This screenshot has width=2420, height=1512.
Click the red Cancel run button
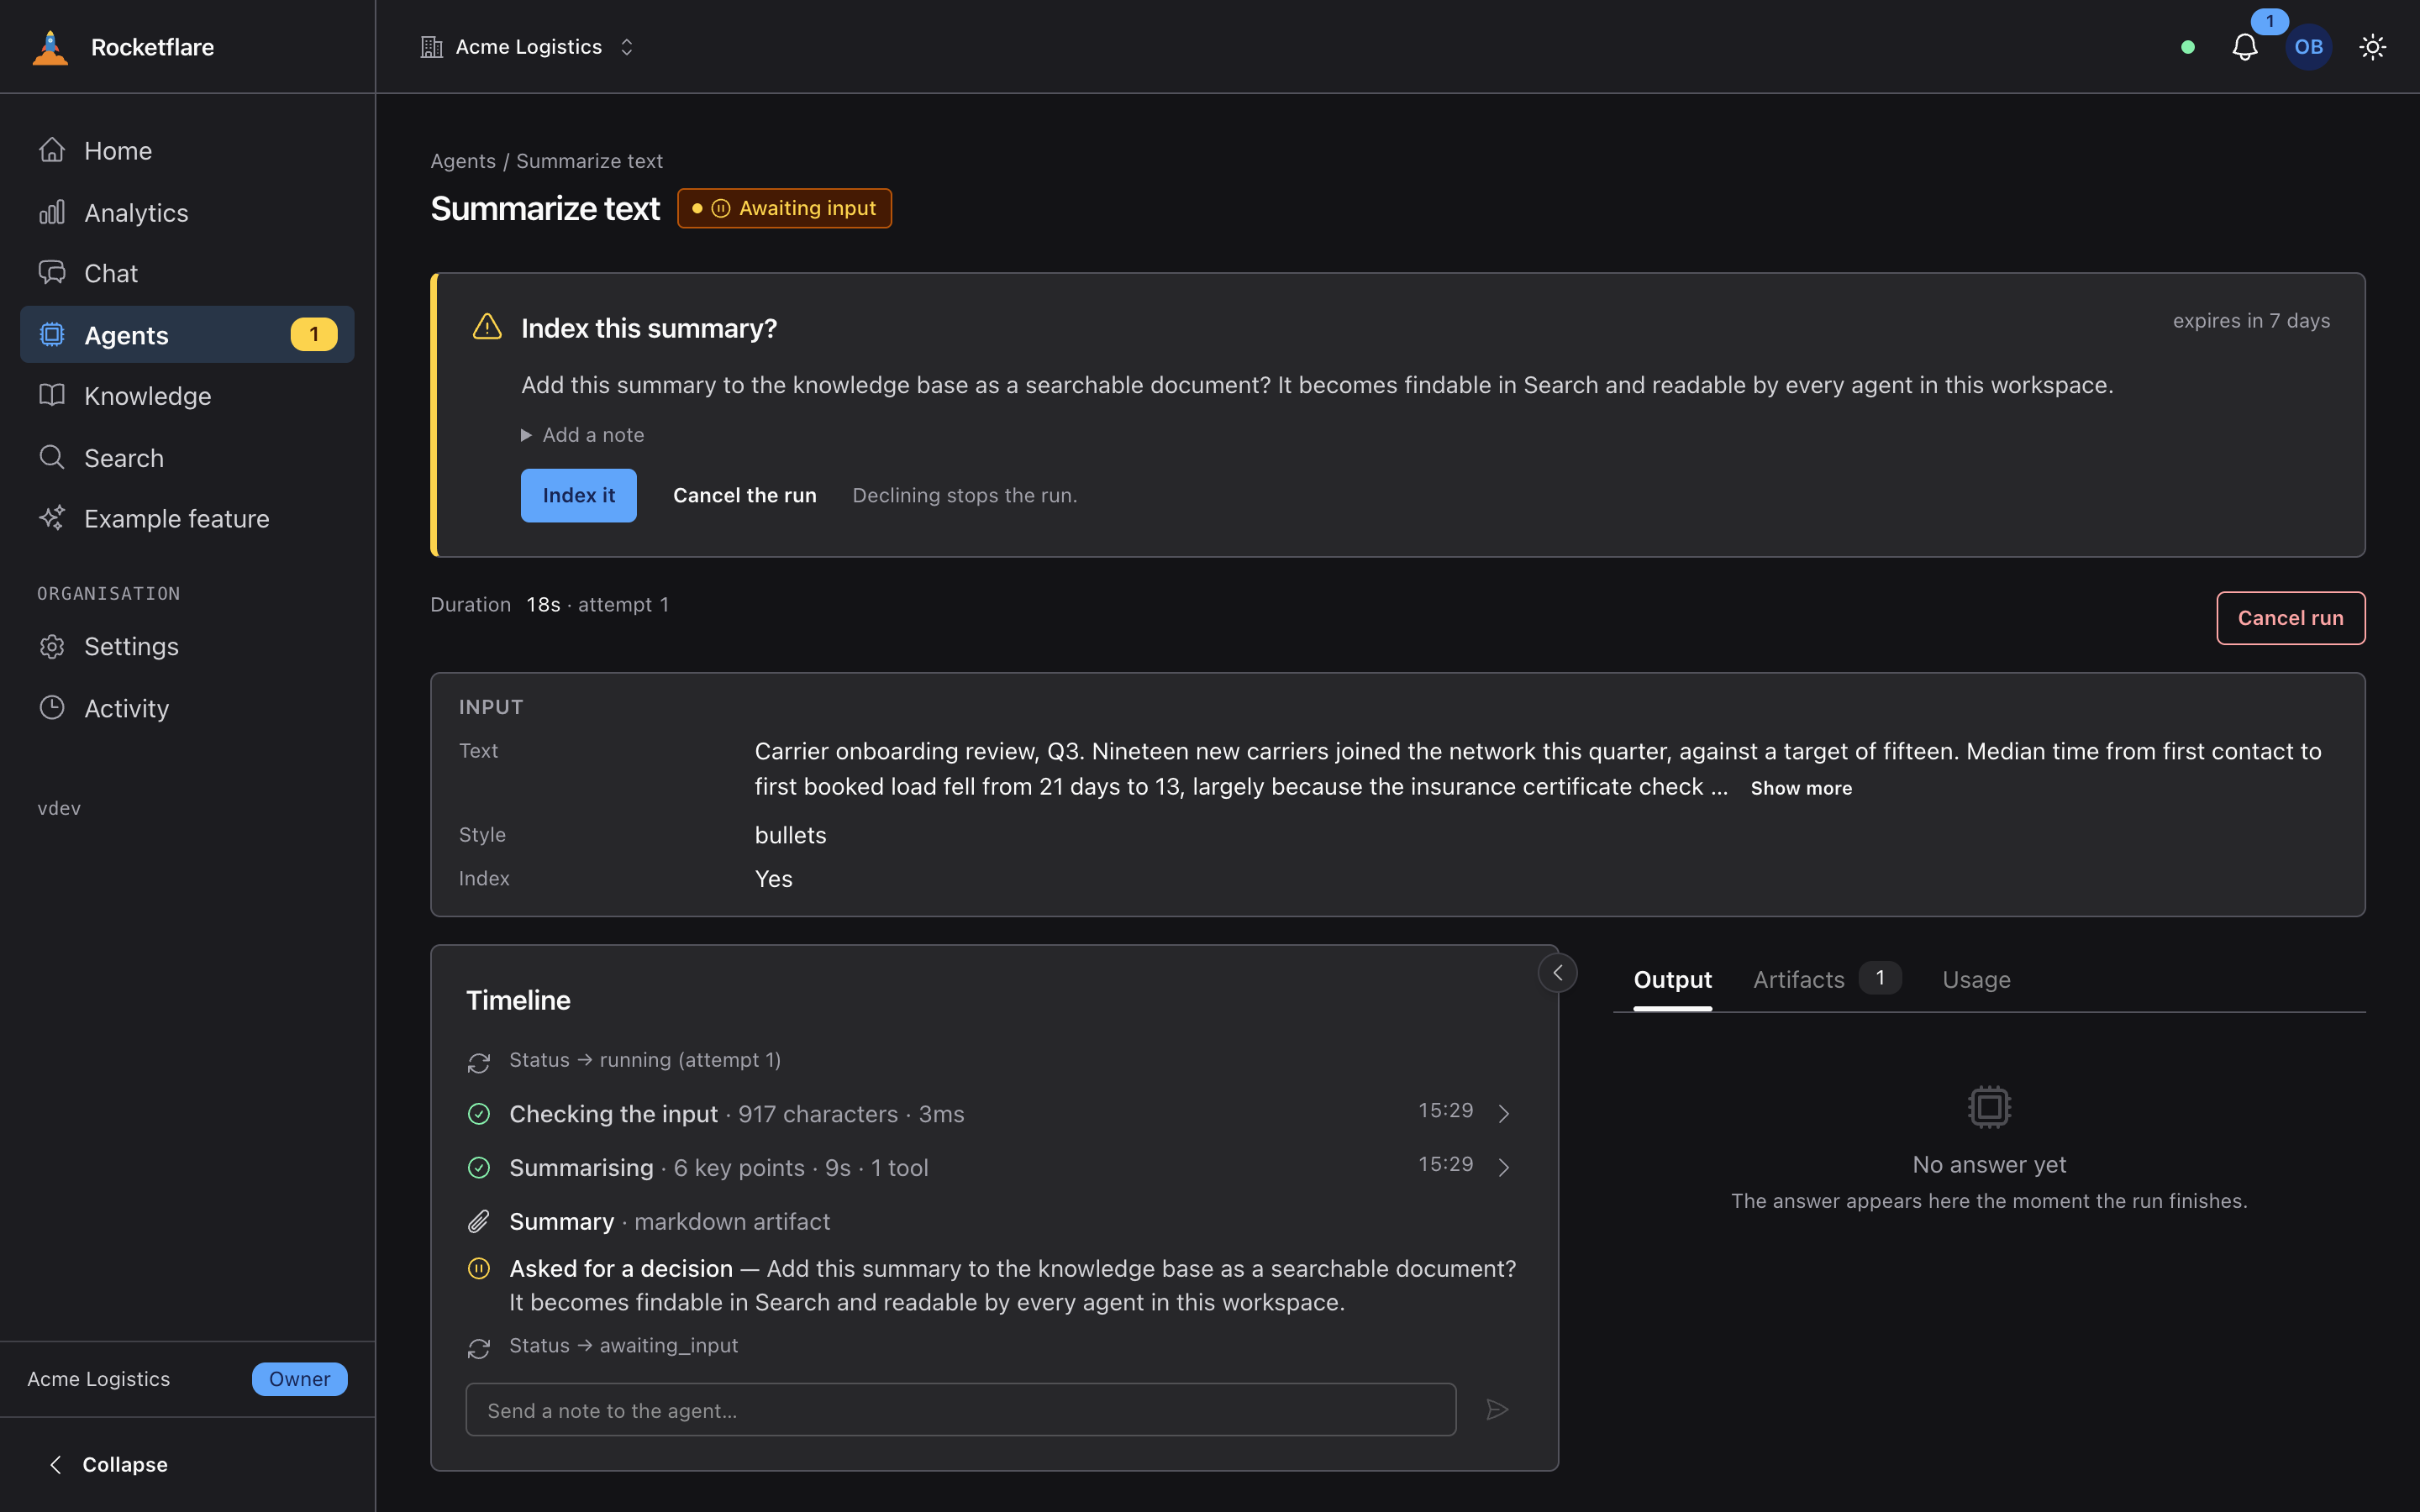point(2290,618)
